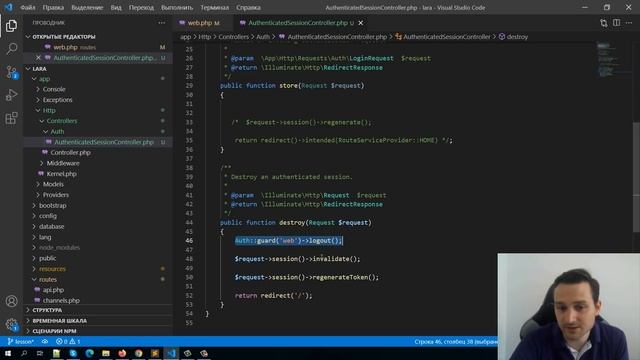Screen dimensions: 640x360
Task: Expand the resources folder
Action: [x=52, y=269]
